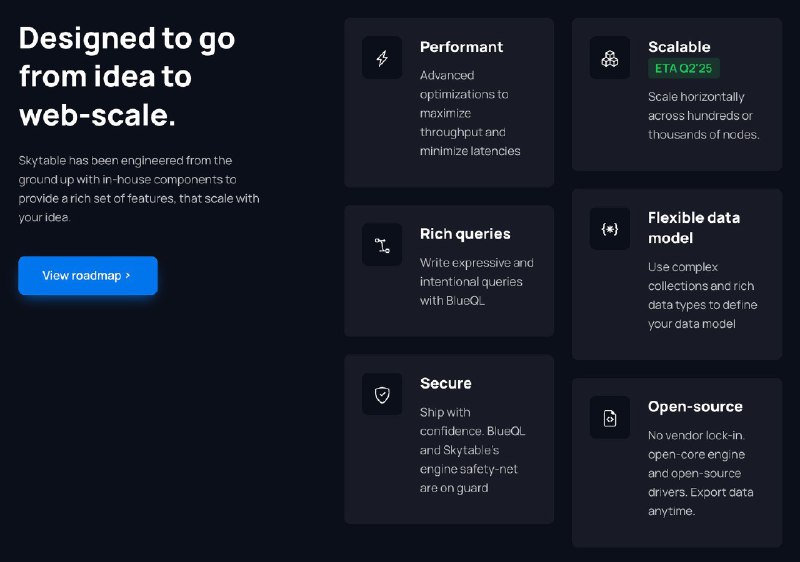Click the green ETA Q2'25 badge

pos(684,68)
